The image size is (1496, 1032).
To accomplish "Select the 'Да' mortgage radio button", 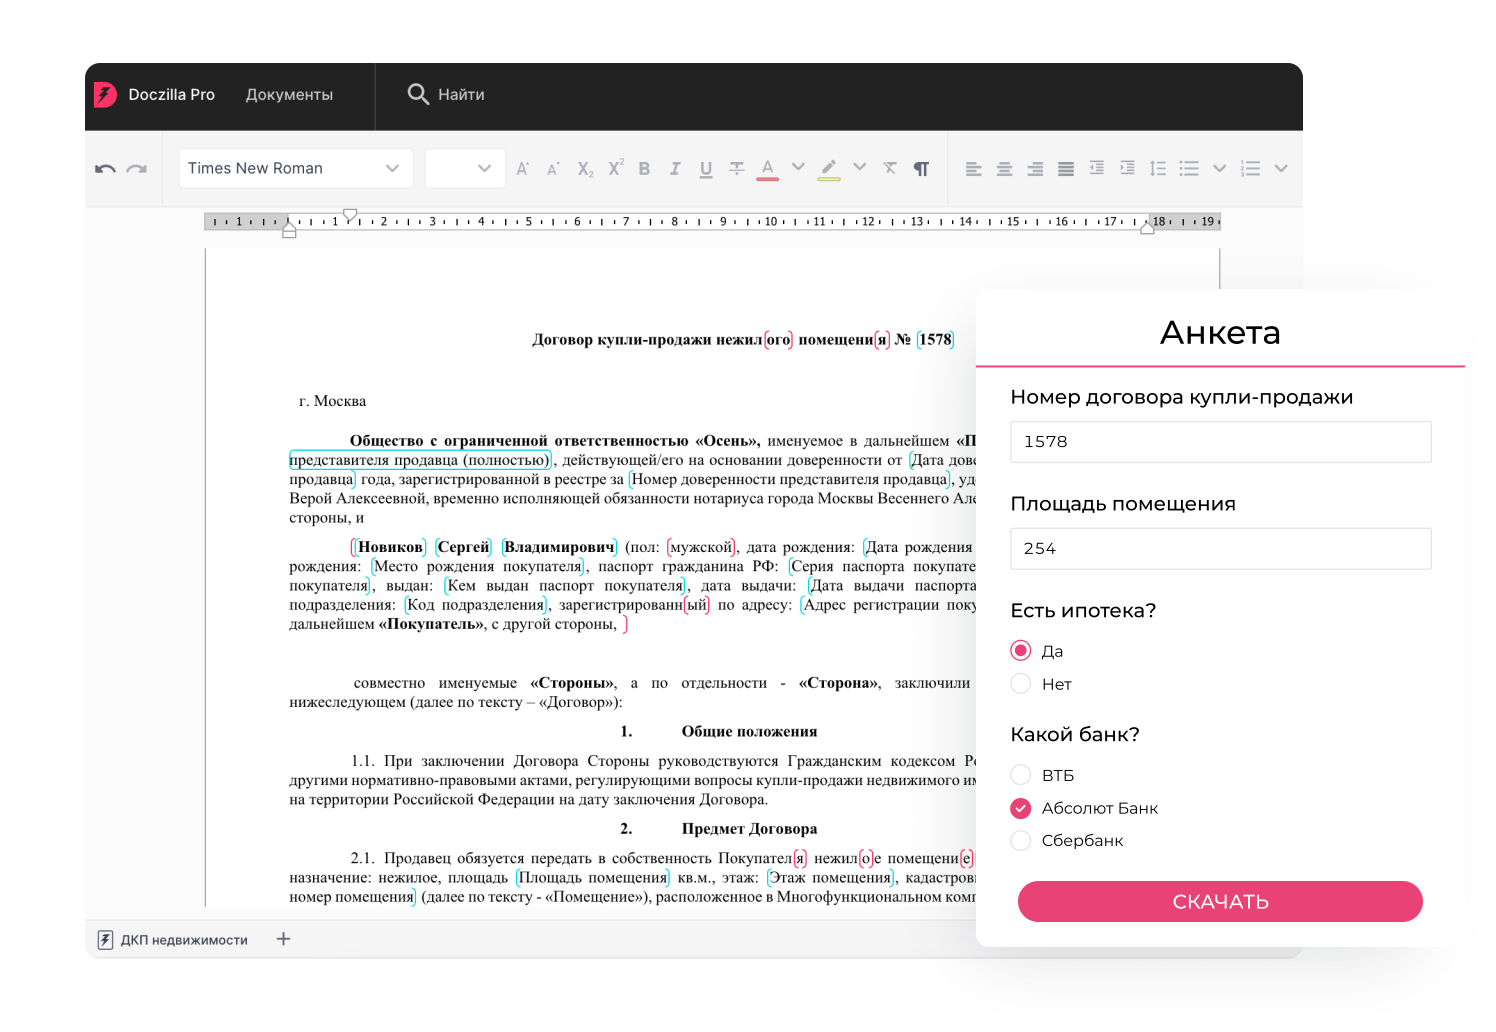I will point(1020,650).
